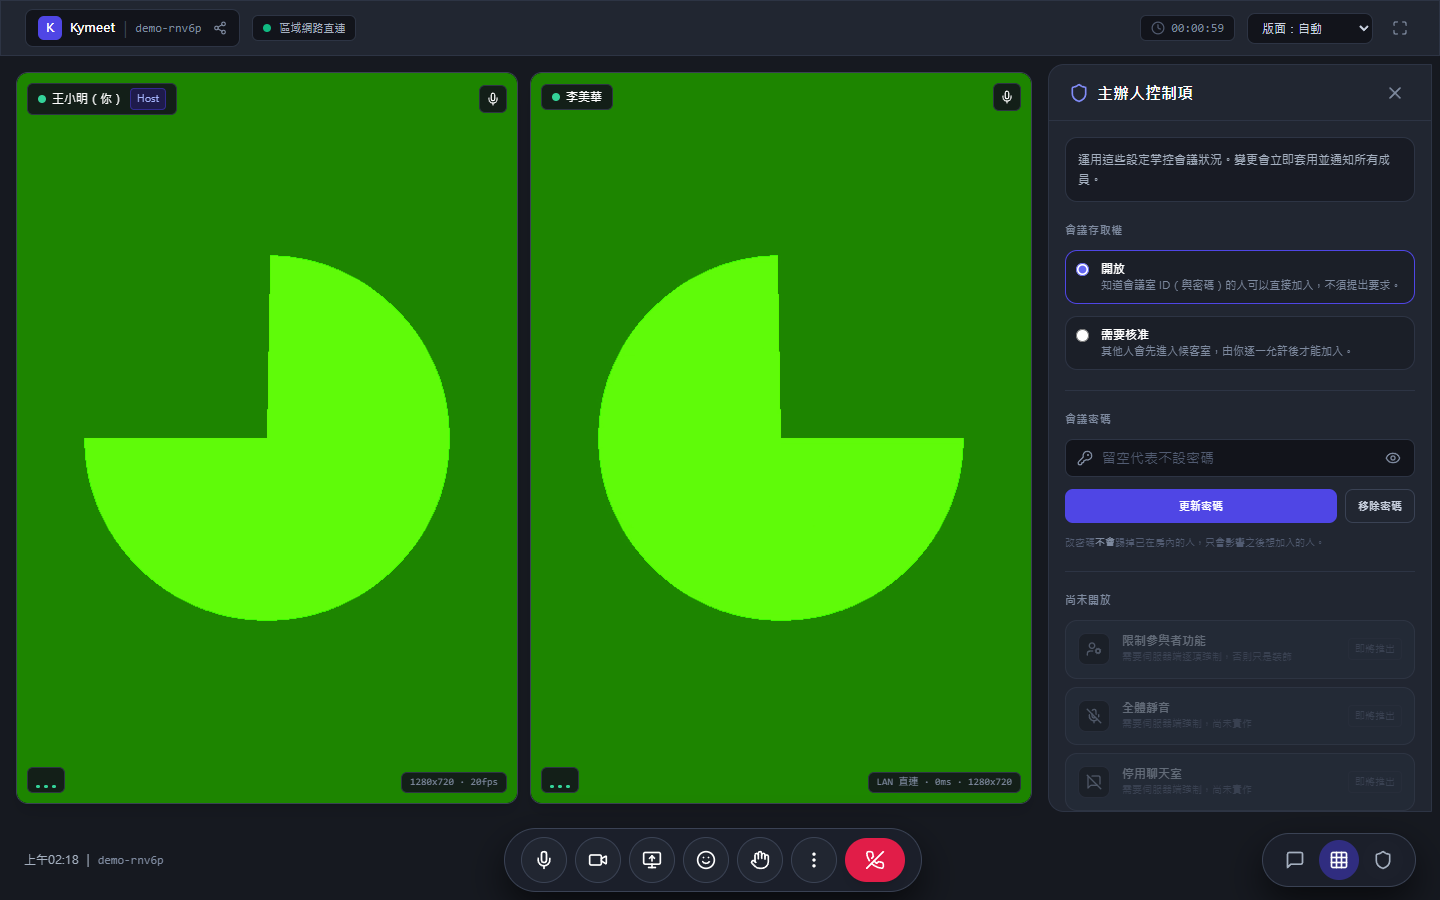The image size is (1440, 900).
Task: Toggle host controls shield icon
Action: click(x=1383, y=860)
